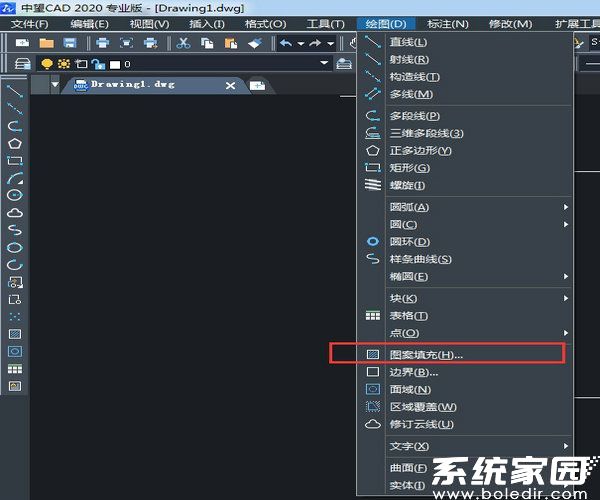Open the 插入(I) menu
This screenshot has height=500, width=600.
(x=207, y=24)
